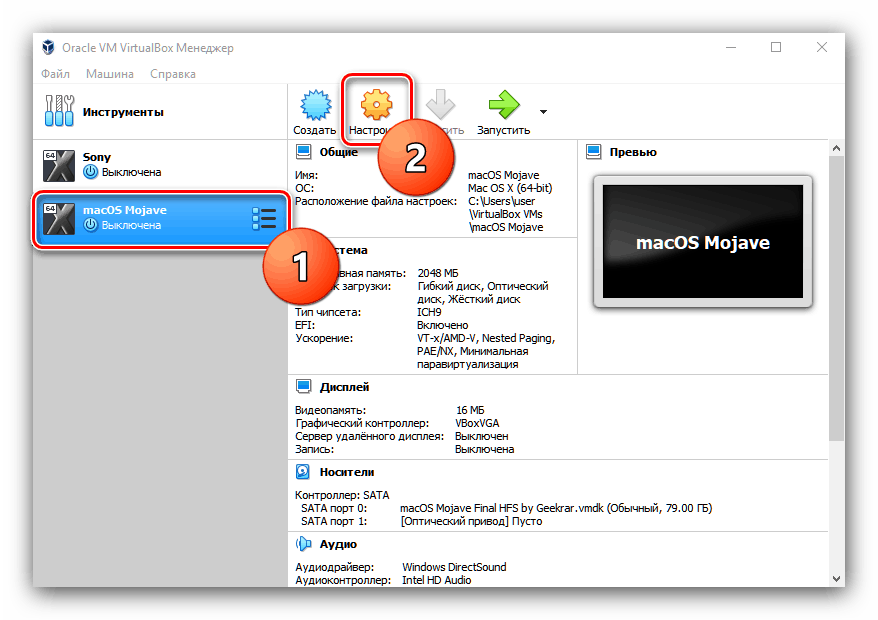Click the 16 МБ video memory value
Viewport: 878px width, 620px height.
tap(470, 411)
